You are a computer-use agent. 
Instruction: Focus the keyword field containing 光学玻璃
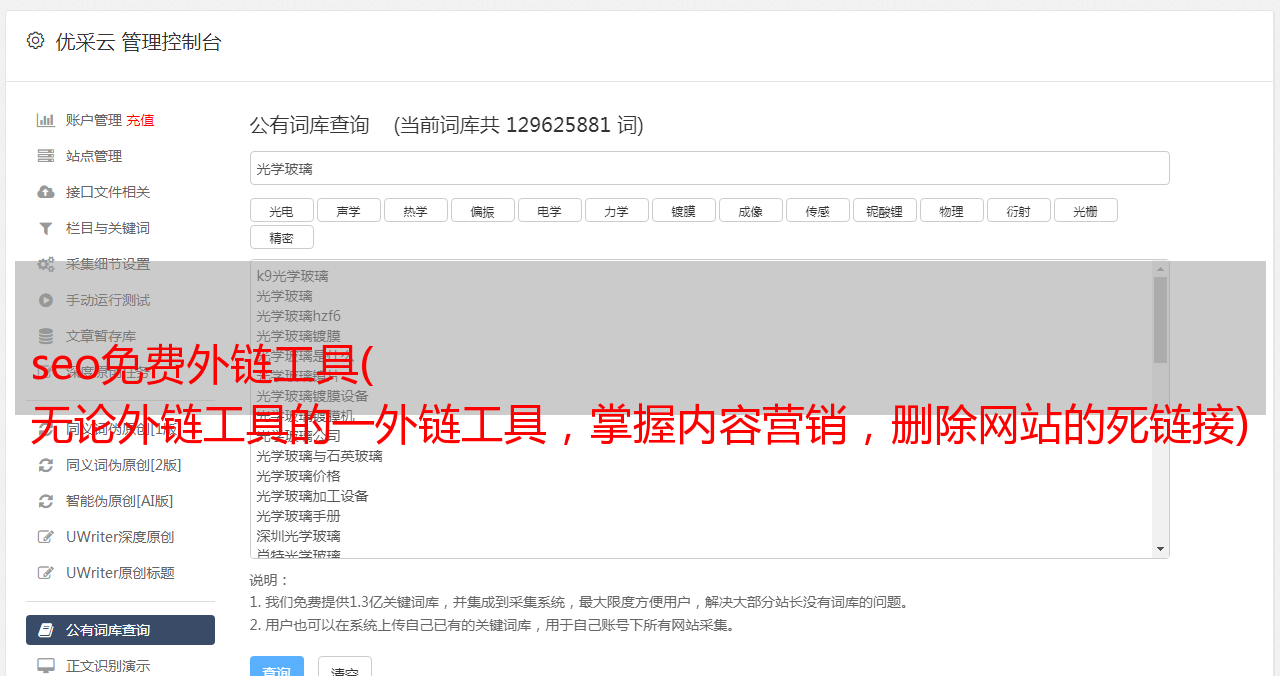(709, 168)
